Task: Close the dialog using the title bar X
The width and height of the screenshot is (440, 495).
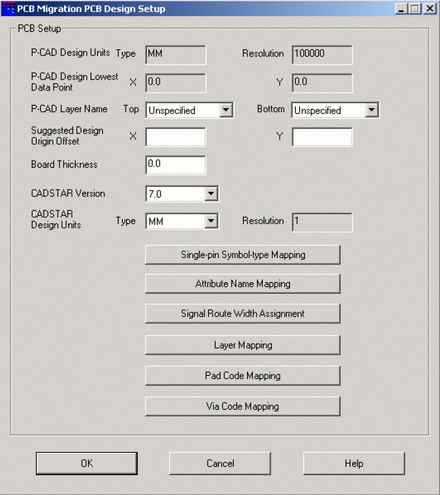Action: coord(430,8)
